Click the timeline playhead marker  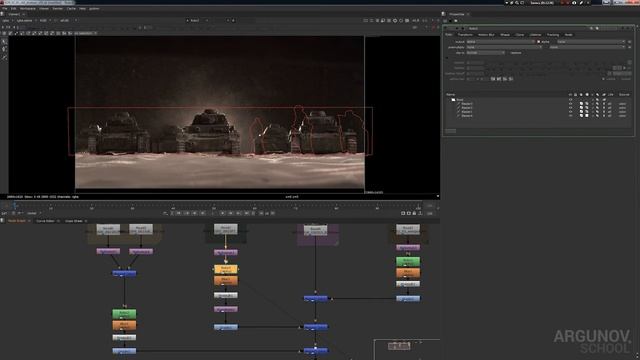click(x=15, y=205)
